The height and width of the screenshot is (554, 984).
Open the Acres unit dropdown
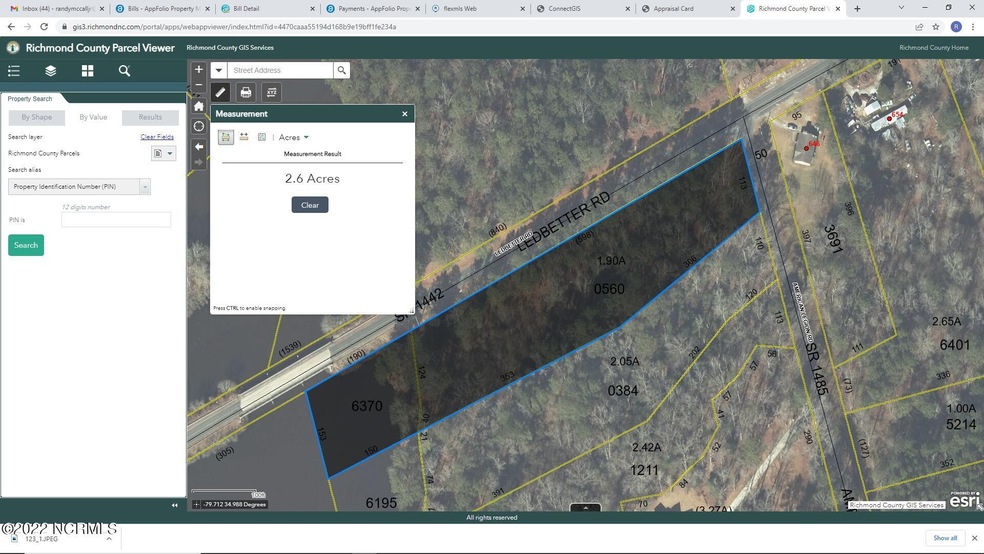(x=294, y=137)
